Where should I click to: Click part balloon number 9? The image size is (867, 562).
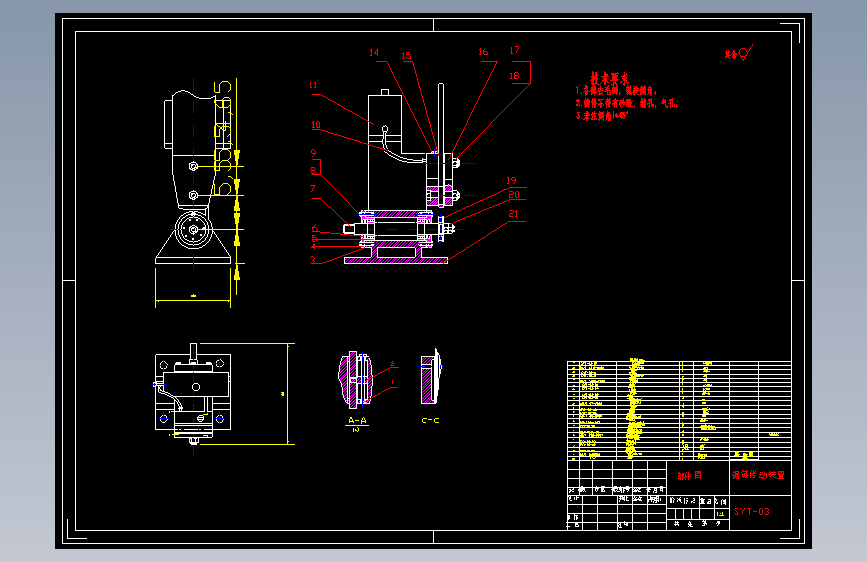pyautogui.click(x=314, y=153)
